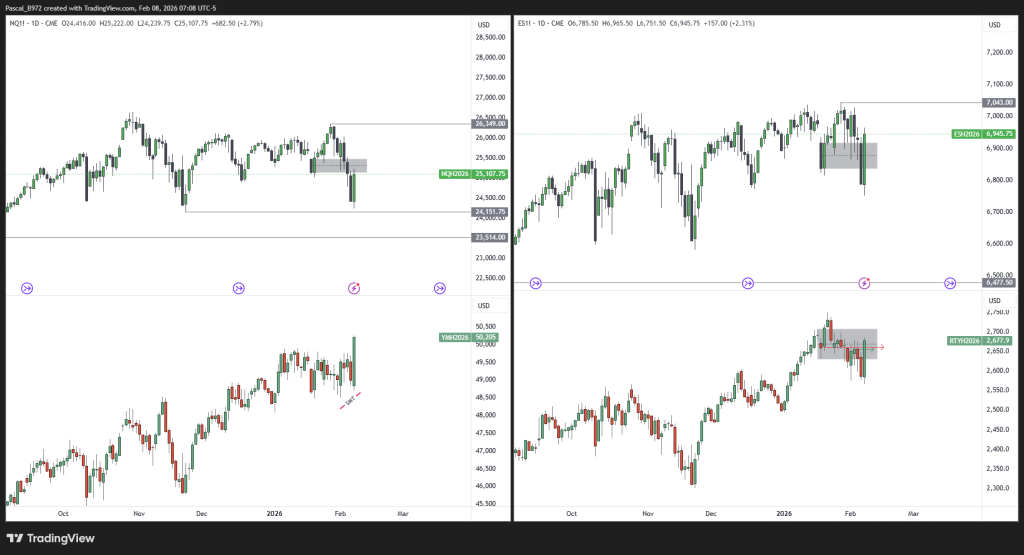Open USD currency dropdown on ES1! chart
This screenshot has width=1024, height=555.
[994, 24]
